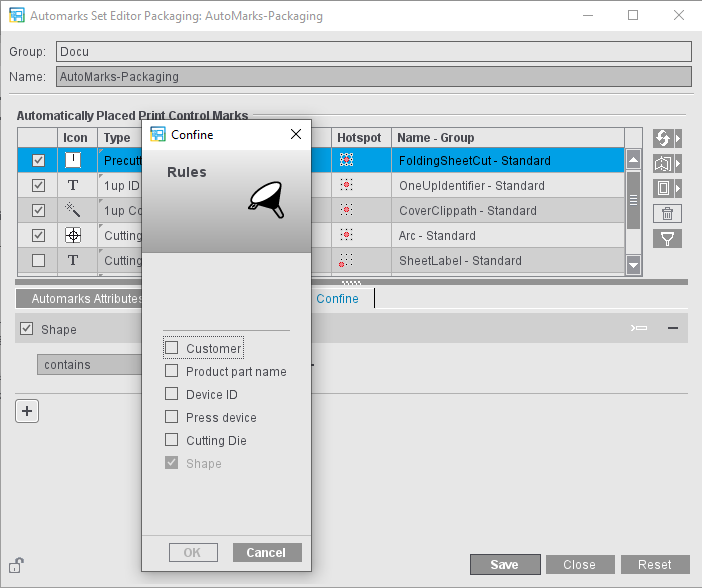
Task: Click the minus icon in the Shape row
Action: (673, 328)
